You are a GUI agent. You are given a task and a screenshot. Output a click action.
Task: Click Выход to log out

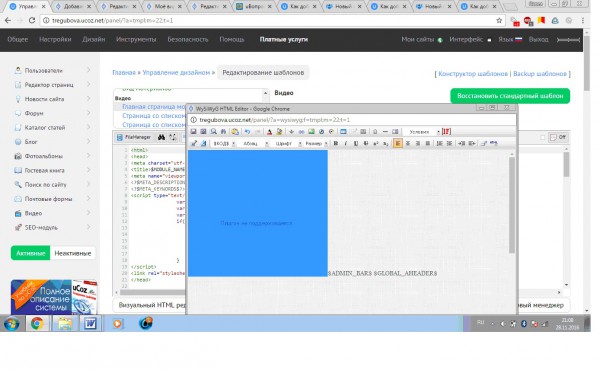pos(538,39)
